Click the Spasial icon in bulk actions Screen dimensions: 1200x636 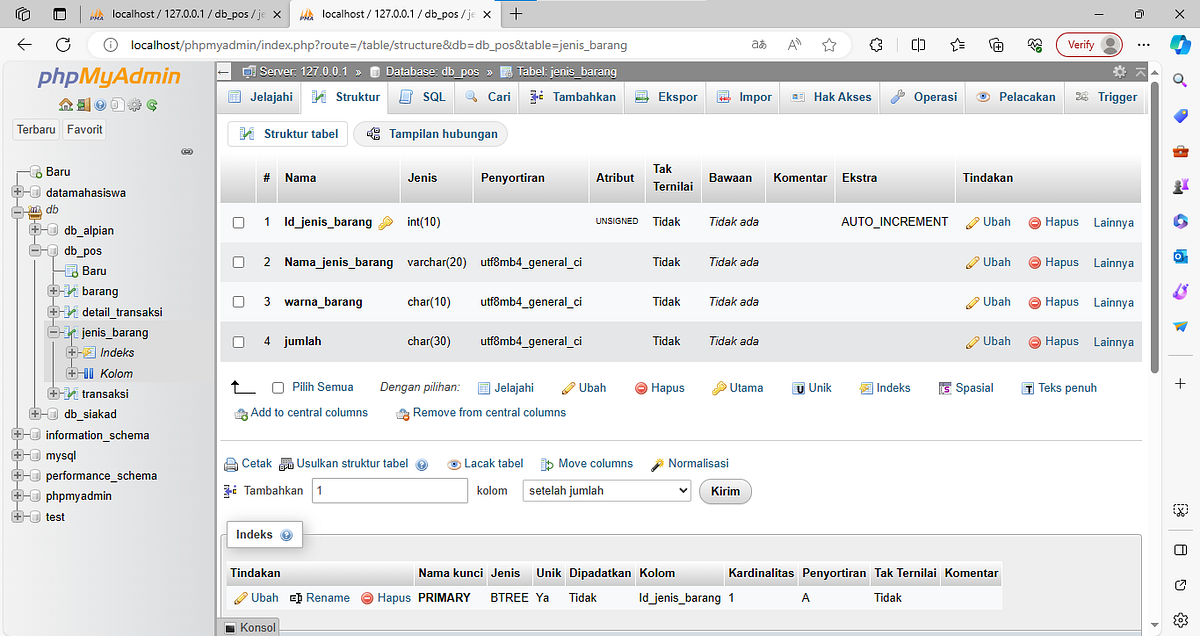(945, 388)
